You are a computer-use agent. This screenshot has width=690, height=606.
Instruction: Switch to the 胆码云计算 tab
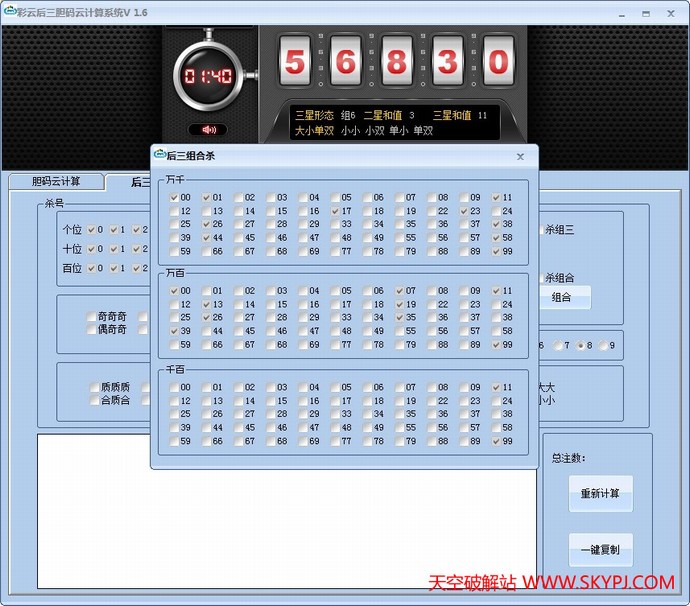[56, 181]
